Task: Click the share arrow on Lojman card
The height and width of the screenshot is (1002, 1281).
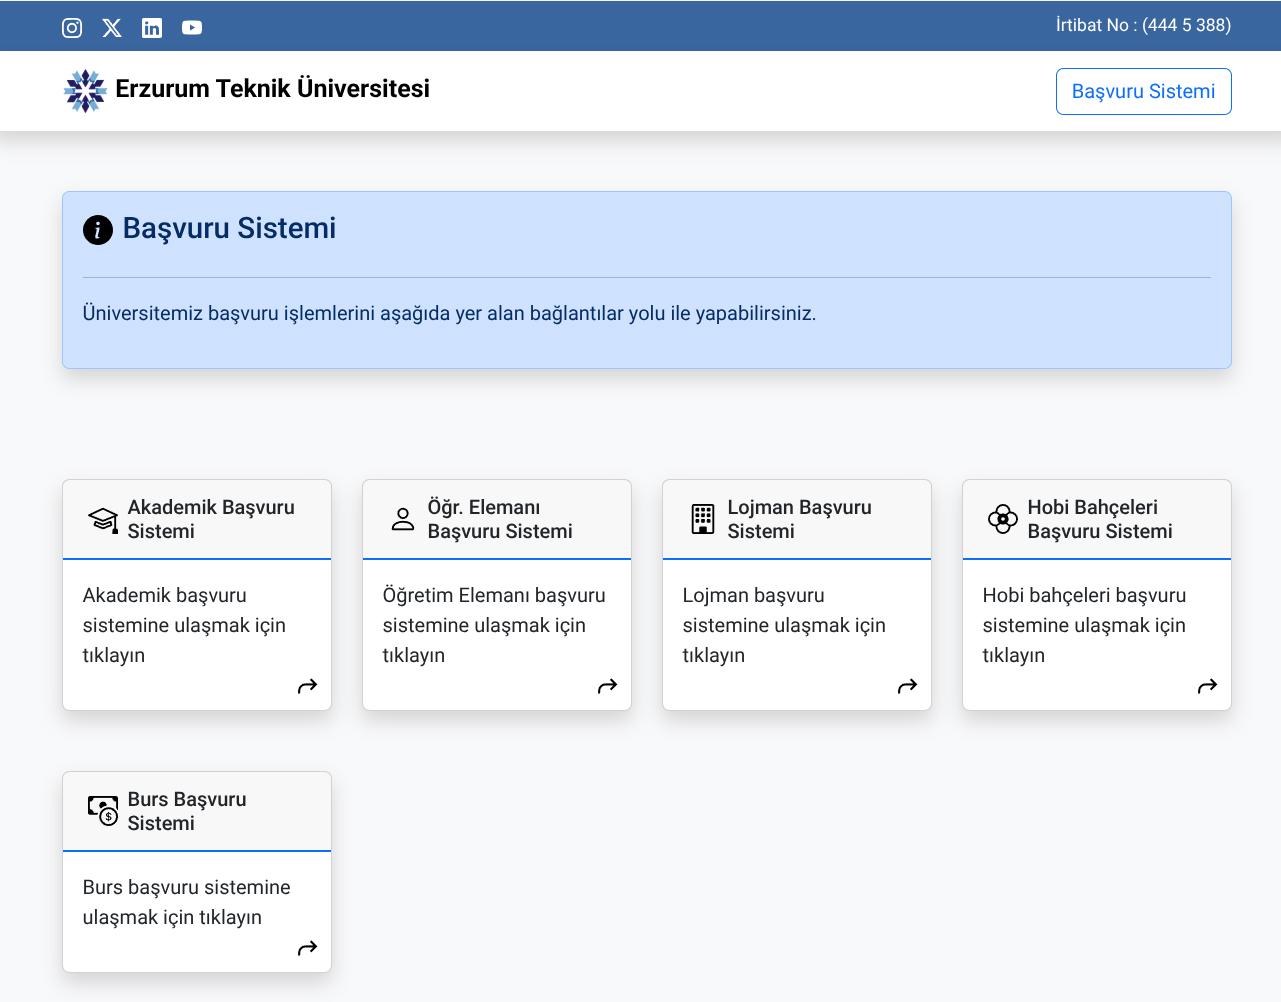Action: click(x=908, y=686)
